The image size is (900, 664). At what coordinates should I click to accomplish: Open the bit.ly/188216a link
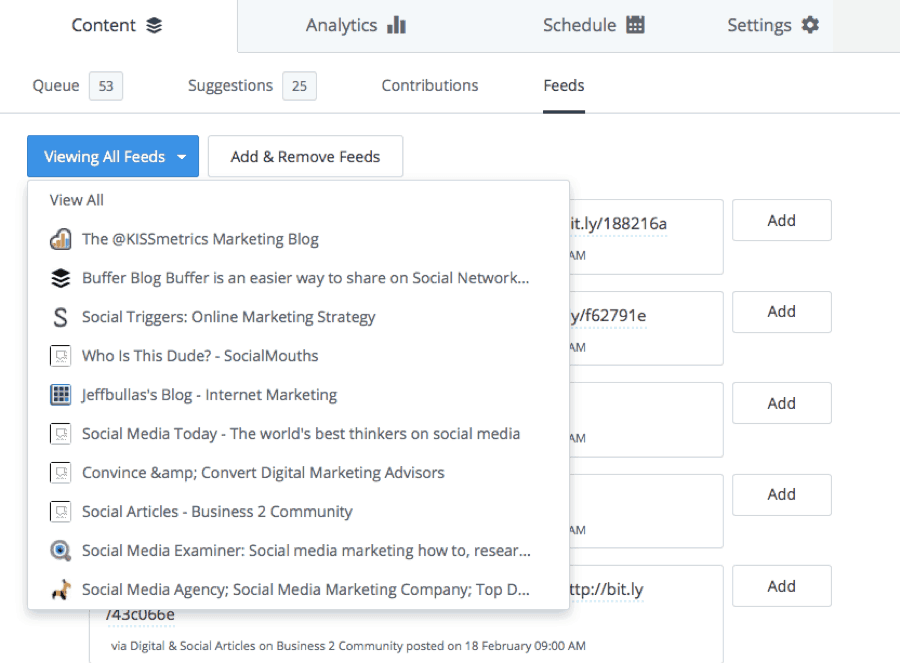click(x=619, y=224)
